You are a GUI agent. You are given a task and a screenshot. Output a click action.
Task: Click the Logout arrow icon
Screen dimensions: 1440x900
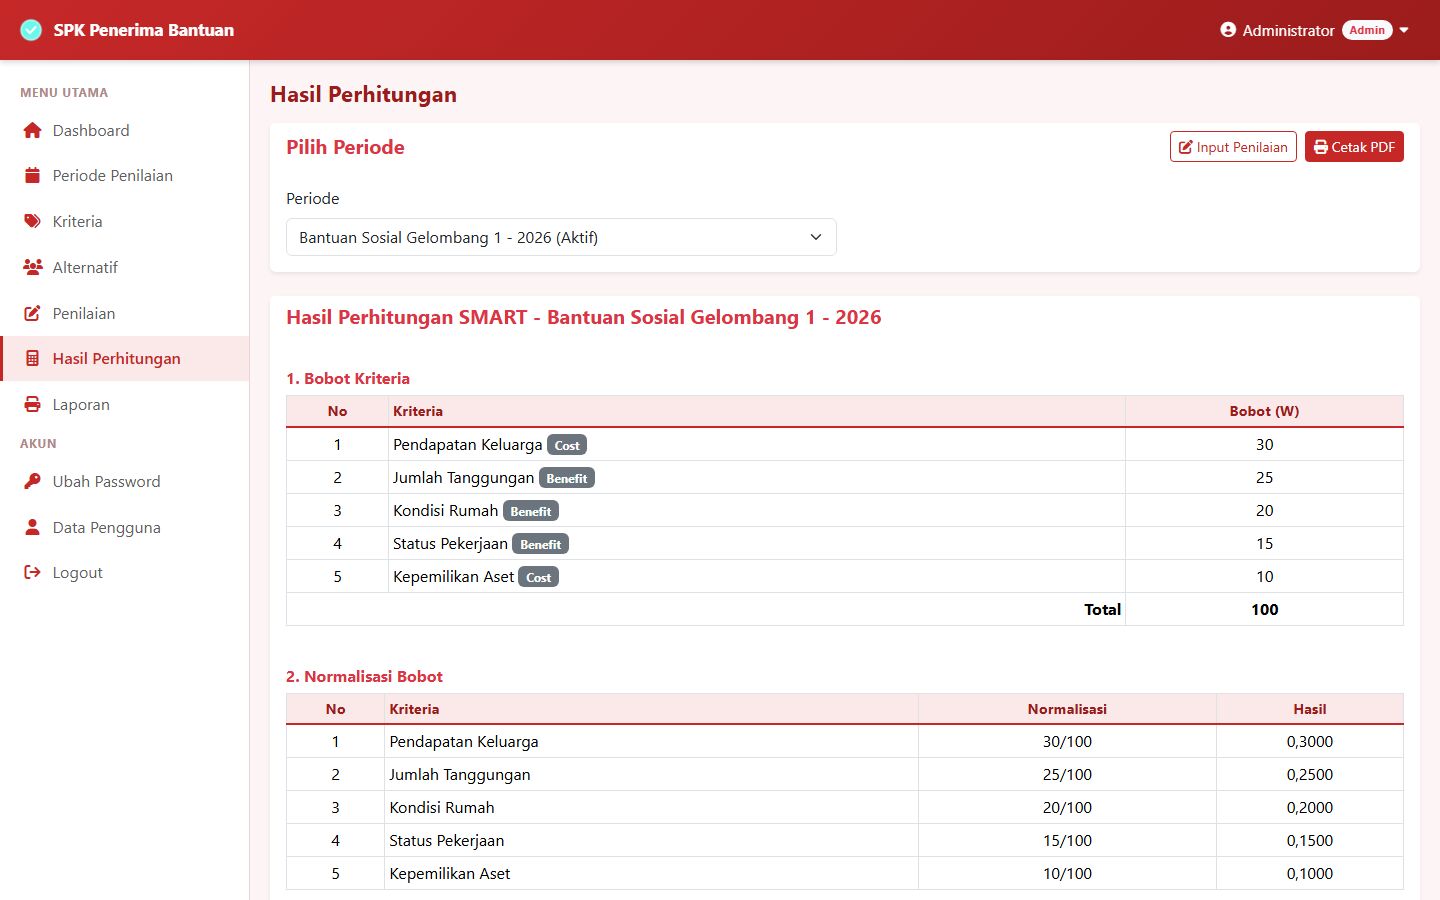coord(32,572)
